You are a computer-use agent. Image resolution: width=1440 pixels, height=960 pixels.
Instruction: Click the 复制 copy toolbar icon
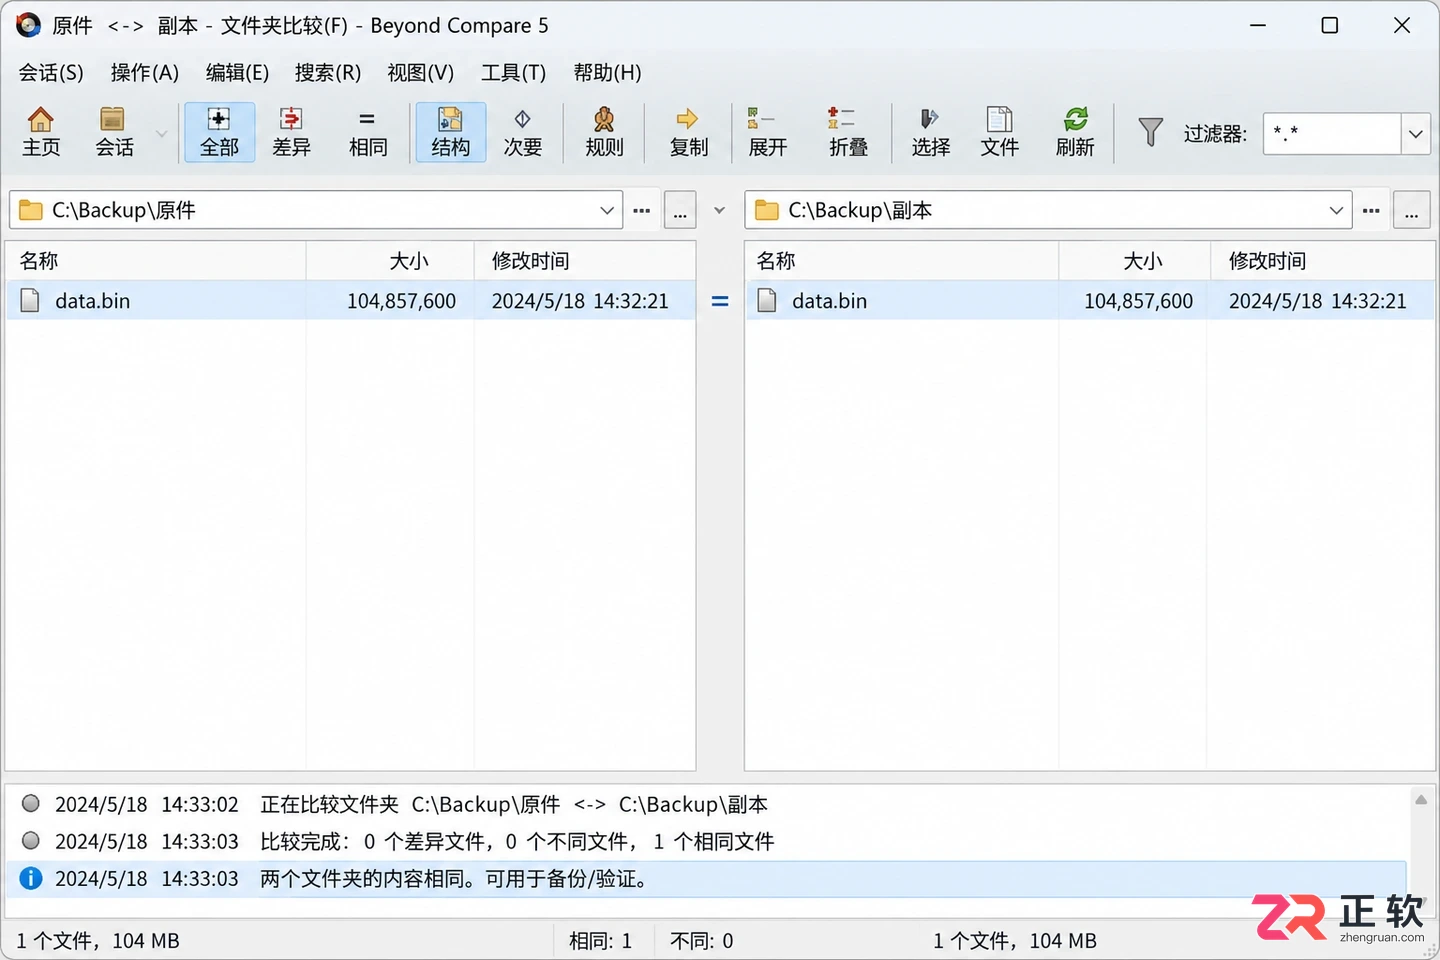[688, 132]
